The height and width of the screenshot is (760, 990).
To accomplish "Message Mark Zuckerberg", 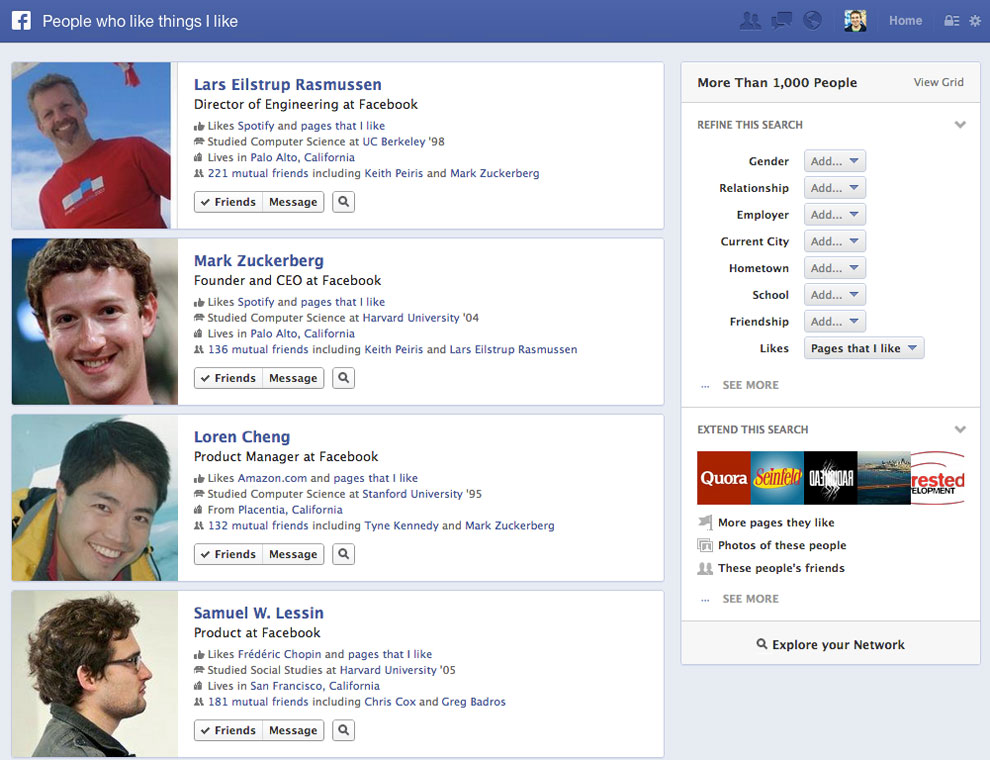I will [293, 378].
